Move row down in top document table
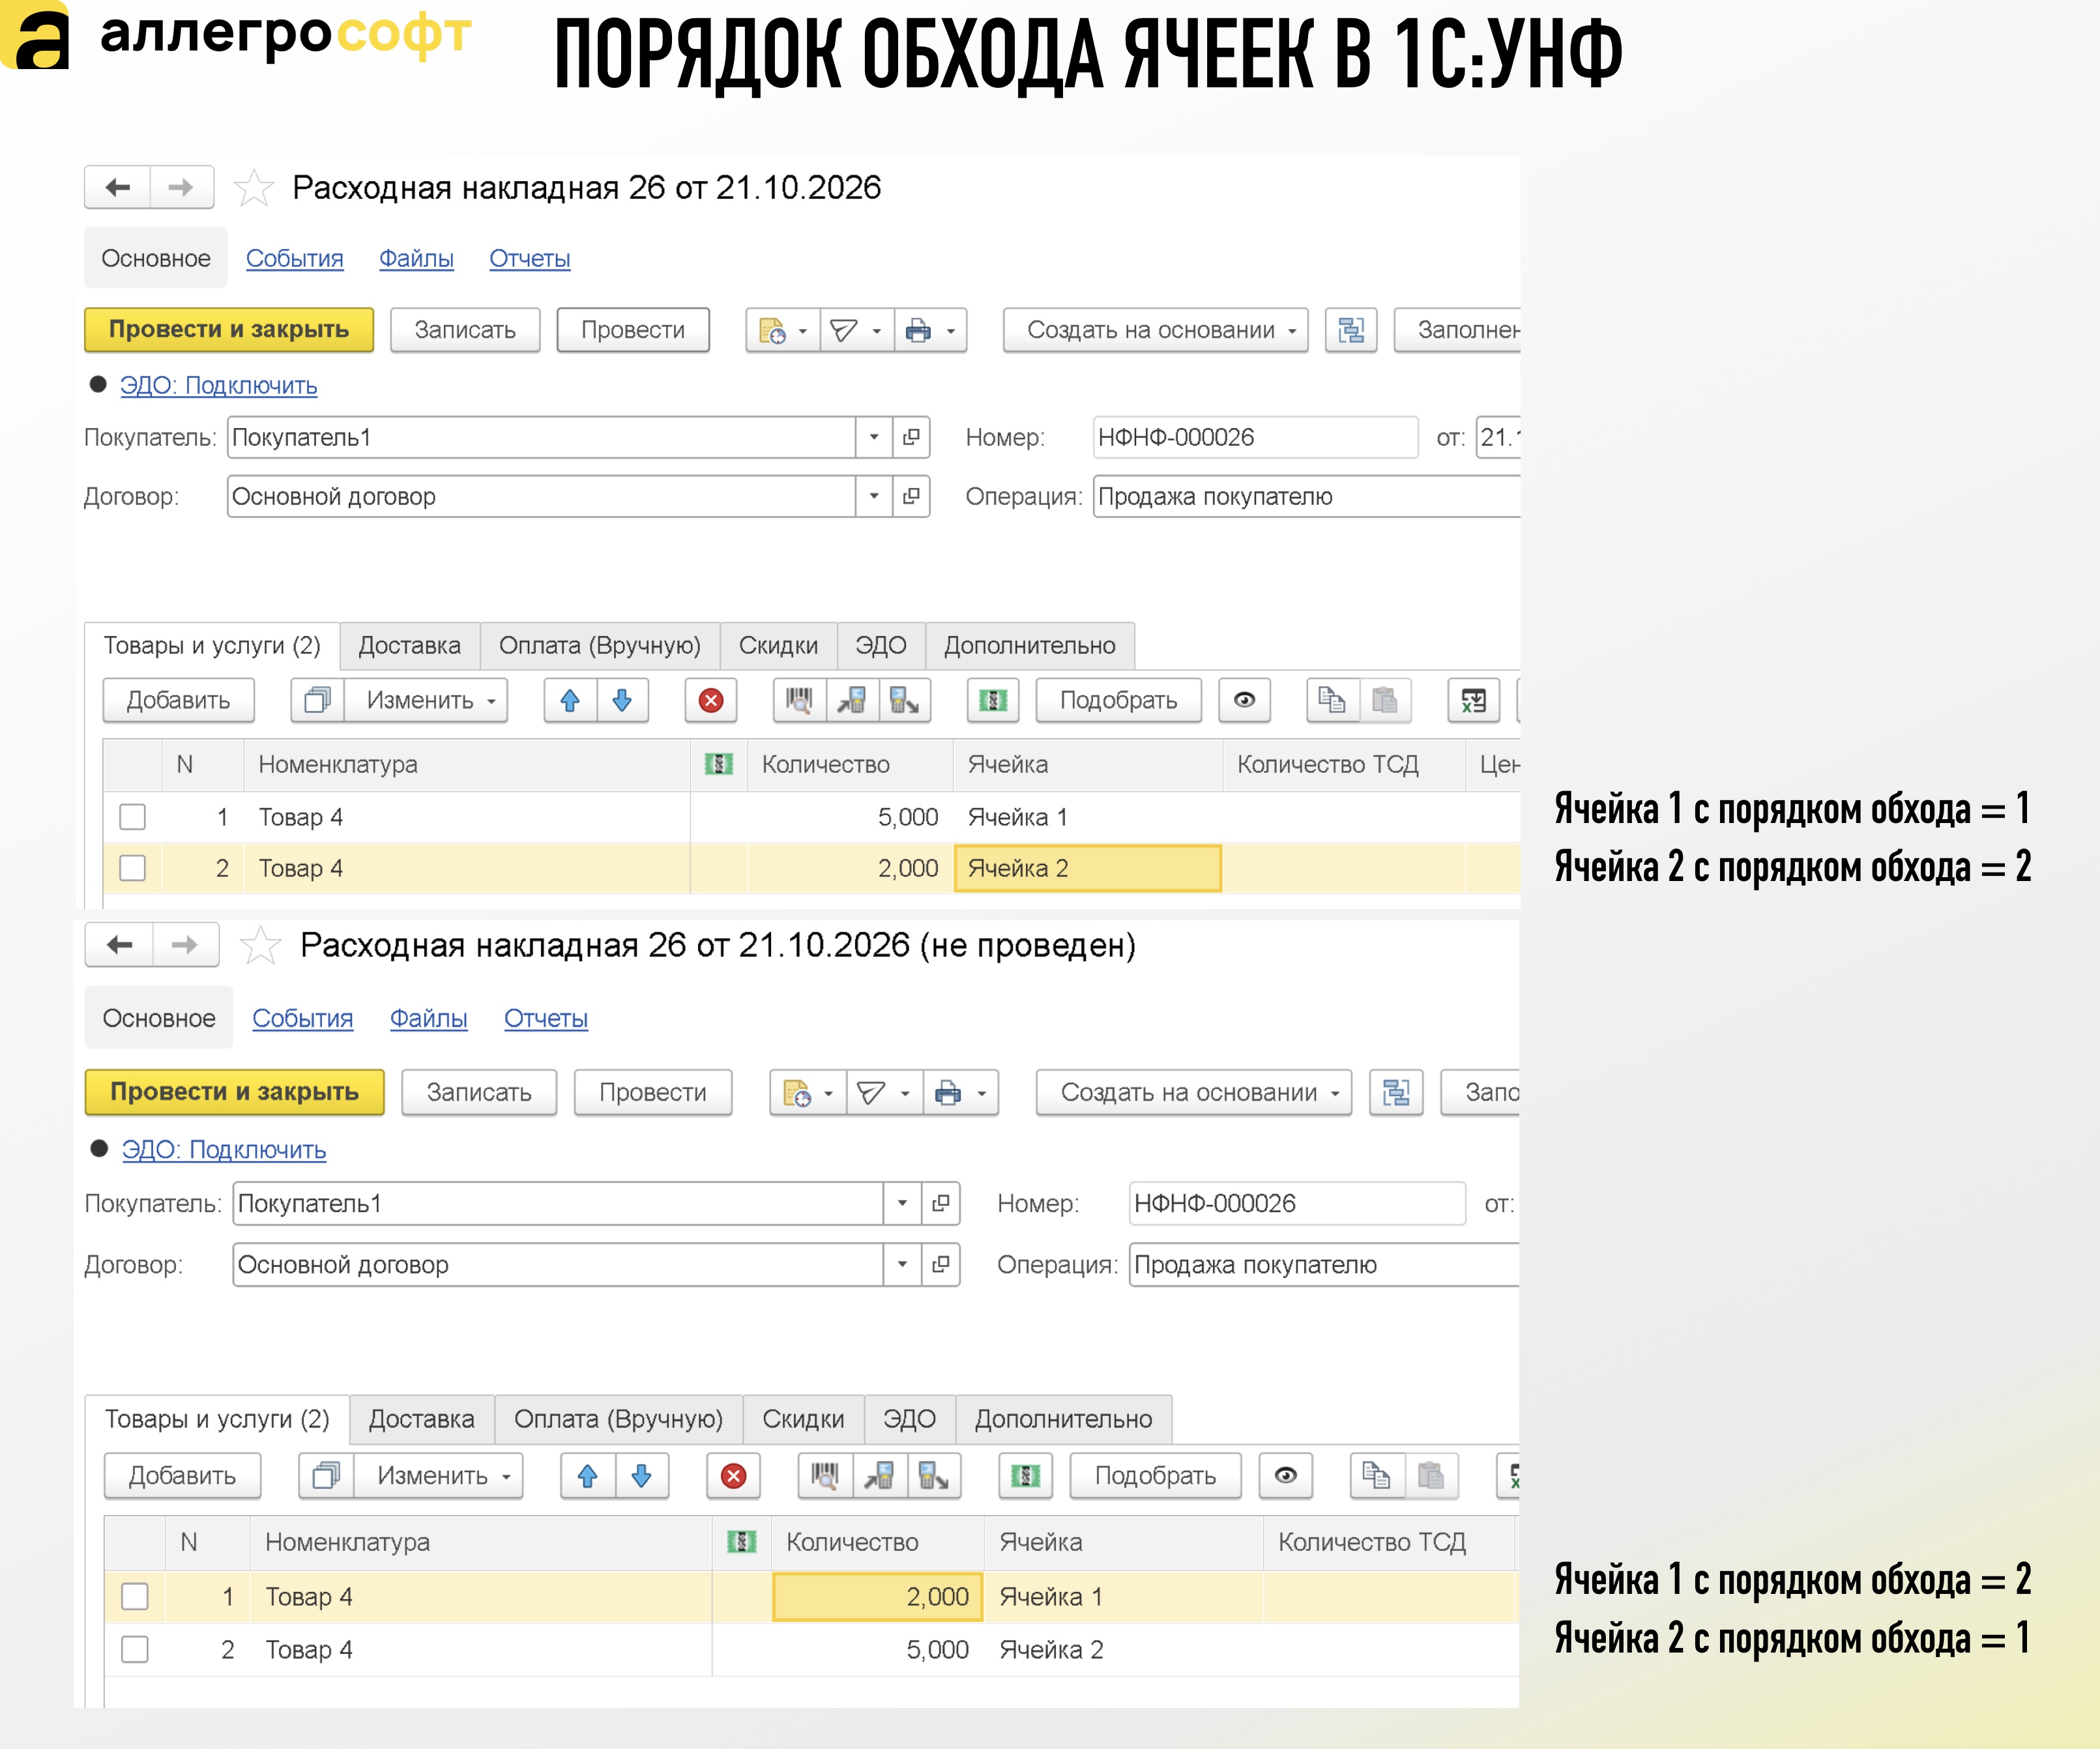 (x=622, y=700)
